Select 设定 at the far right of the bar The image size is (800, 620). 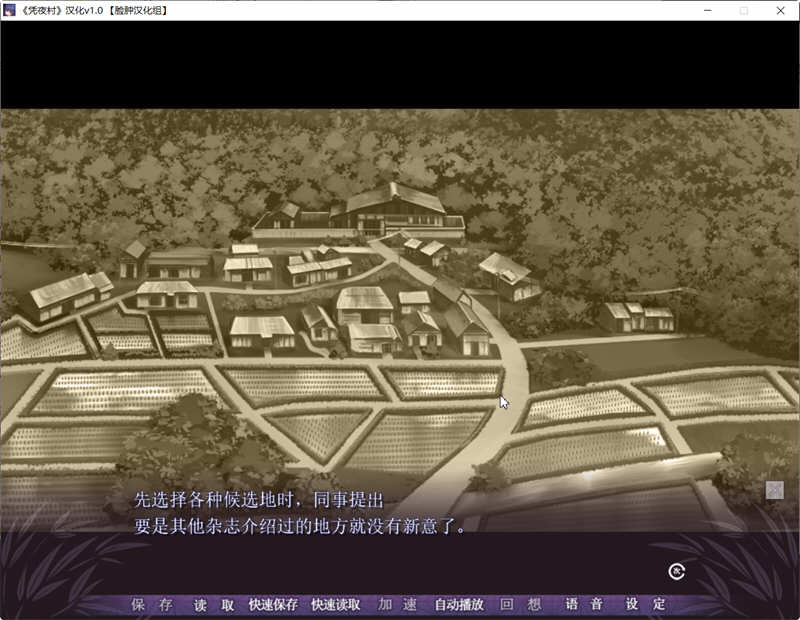(x=649, y=605)
